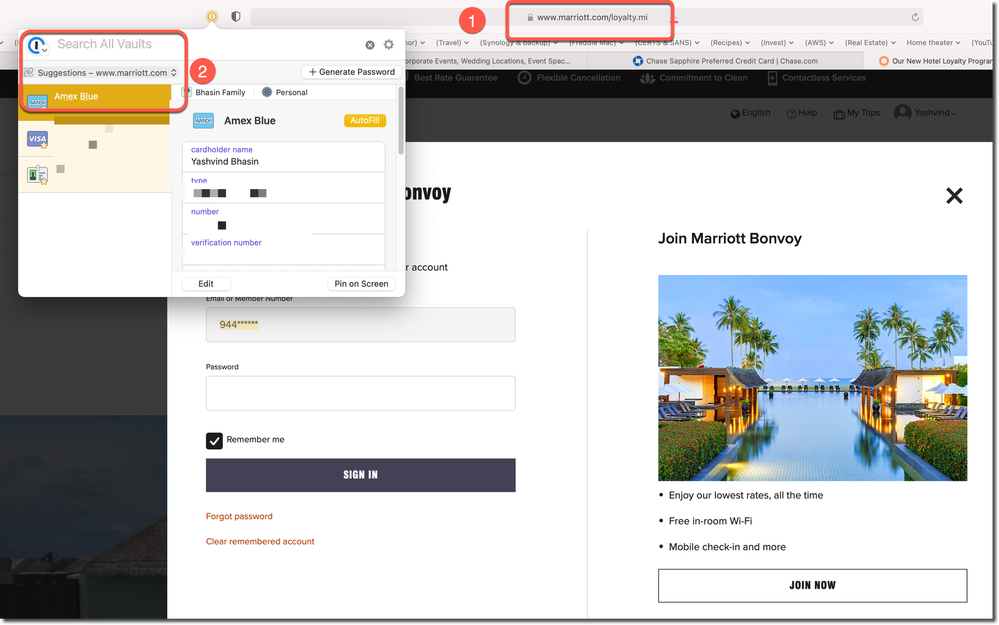Close the Marriott sign-in dialog with X
The image size is (999, 625).
(x=954, y=196)
